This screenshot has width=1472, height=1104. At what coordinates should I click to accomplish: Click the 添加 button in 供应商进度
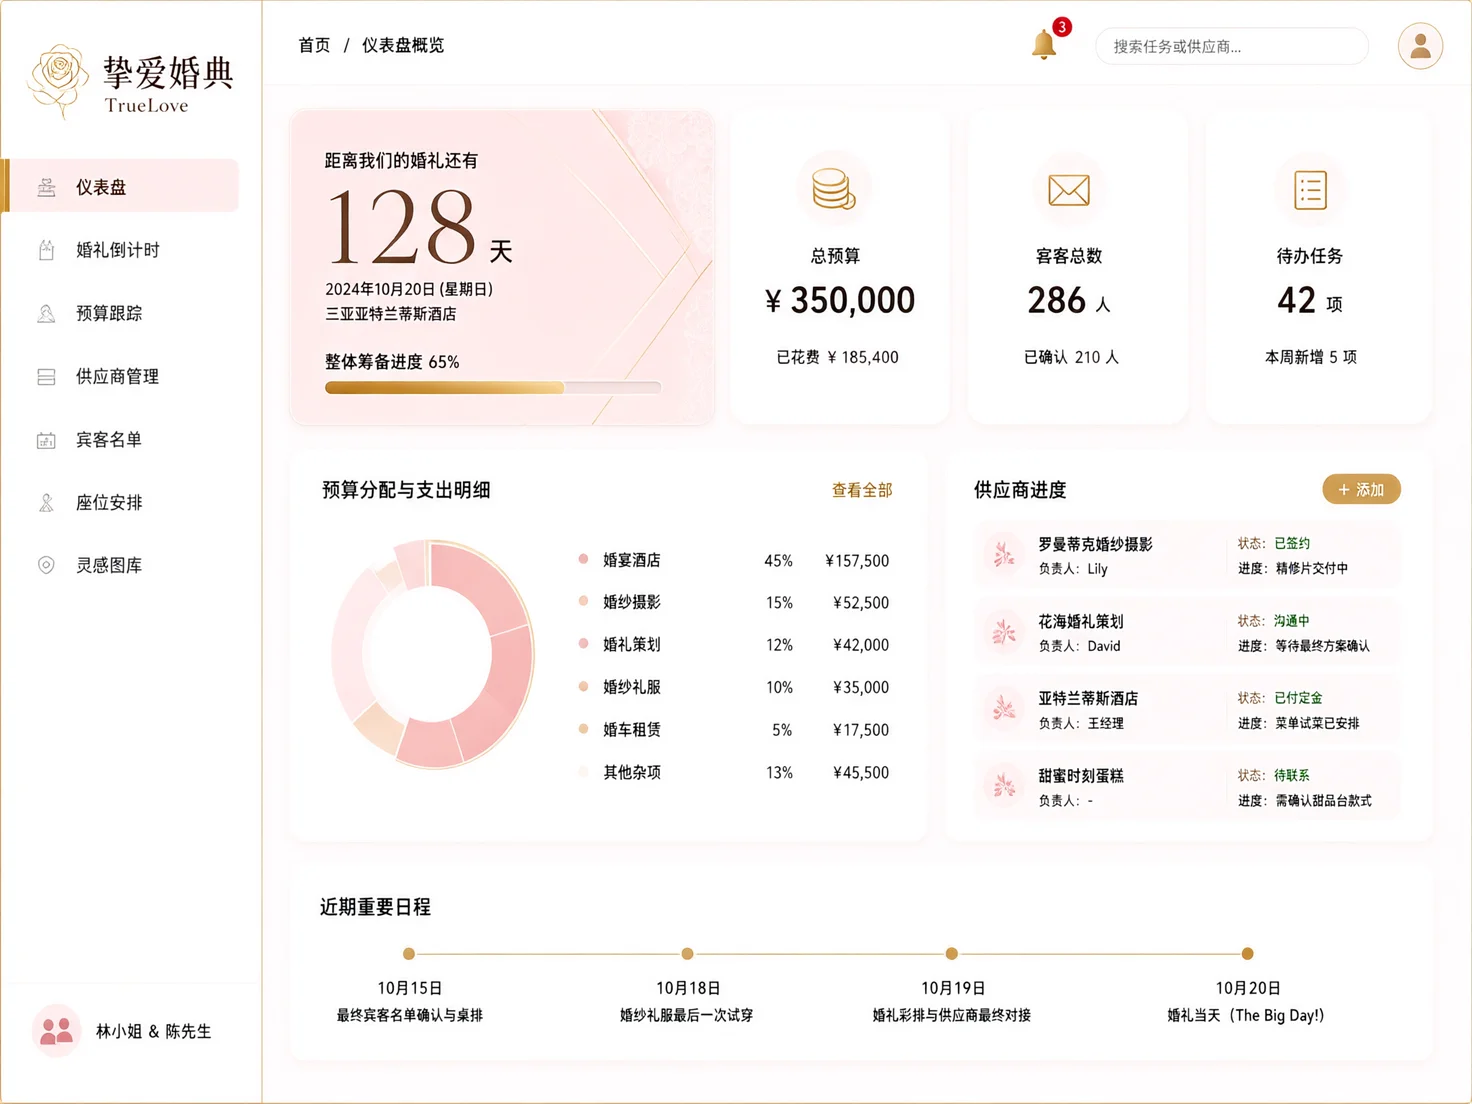tap(1361, 489)
